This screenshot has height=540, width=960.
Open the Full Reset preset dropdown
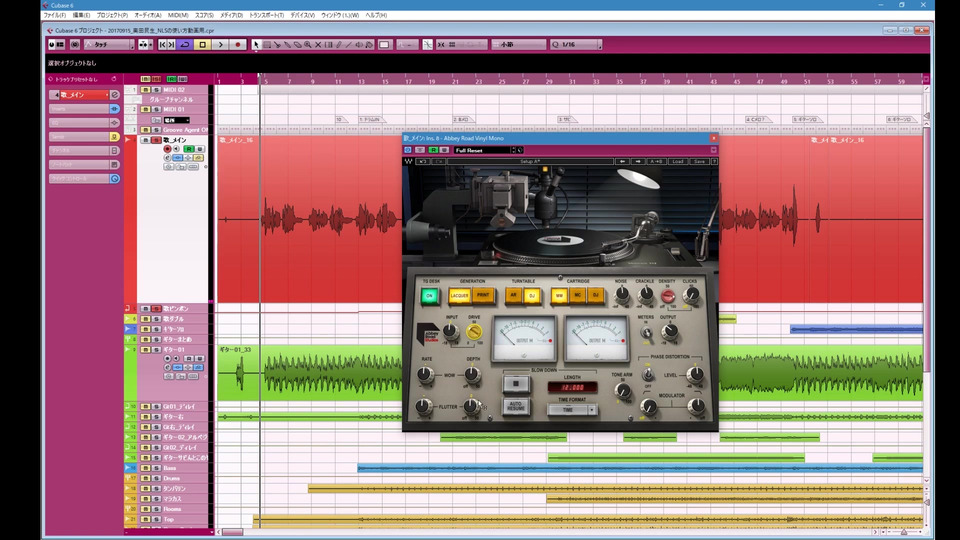pos(484,150)
